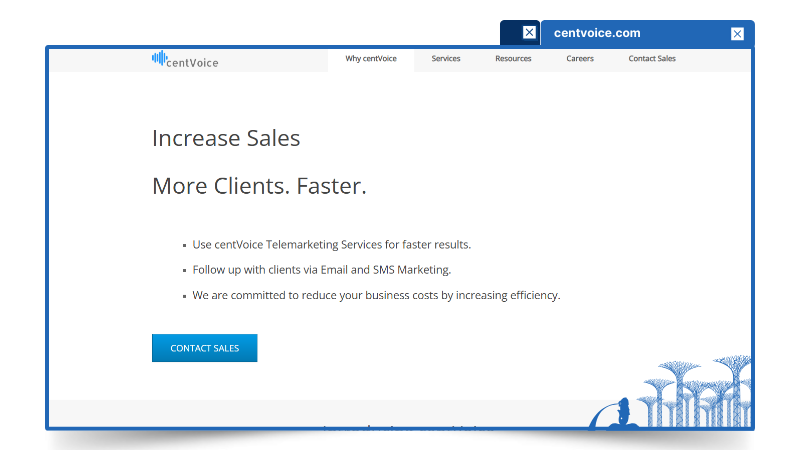Click the centVoice logo text

193,62
